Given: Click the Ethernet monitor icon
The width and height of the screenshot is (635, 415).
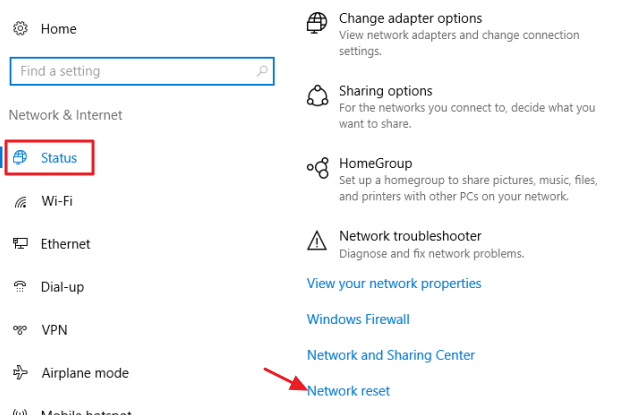Looking at the screenshot, I should [20, 244].
